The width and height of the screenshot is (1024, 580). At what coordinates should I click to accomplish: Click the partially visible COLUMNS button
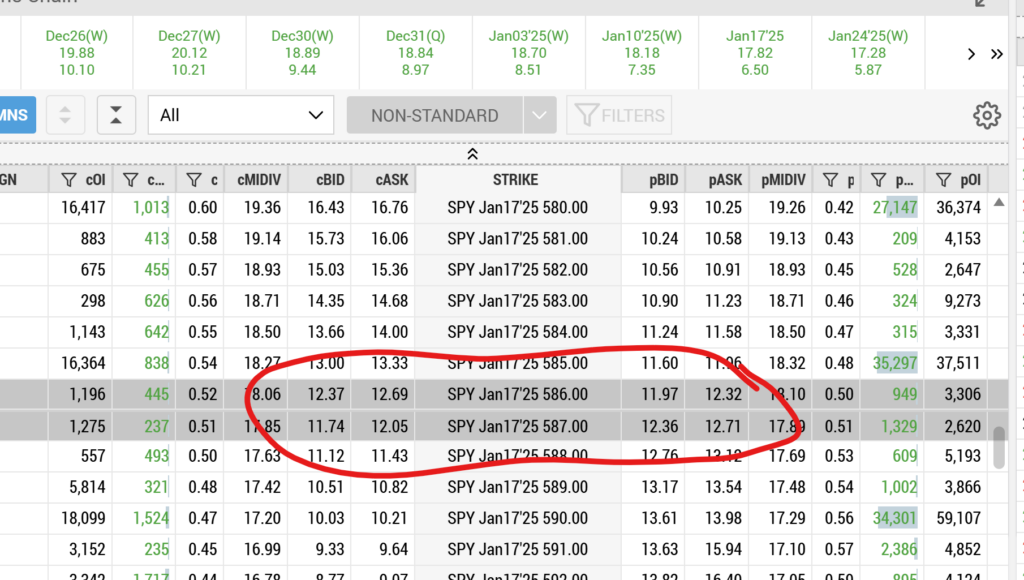pyautogui.click(x=18, y=115)
